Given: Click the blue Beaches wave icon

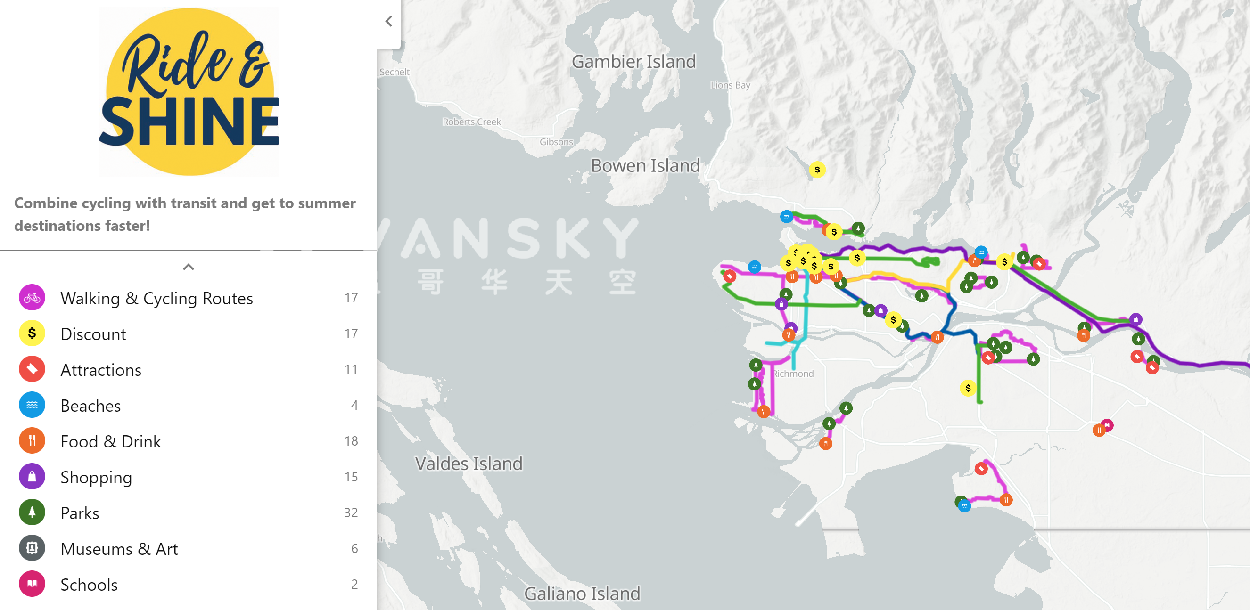Looking at the screenshot, I should [x=32, y=406].
